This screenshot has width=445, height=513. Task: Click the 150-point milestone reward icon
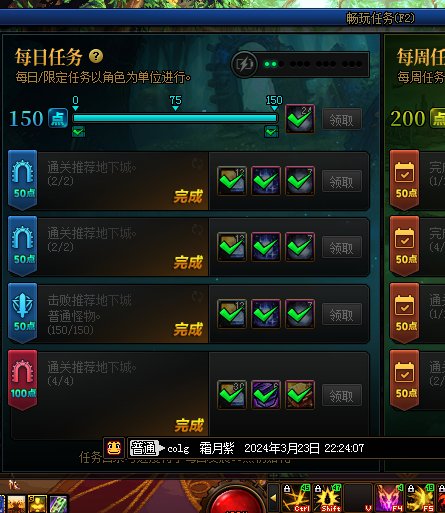[300, 119]
